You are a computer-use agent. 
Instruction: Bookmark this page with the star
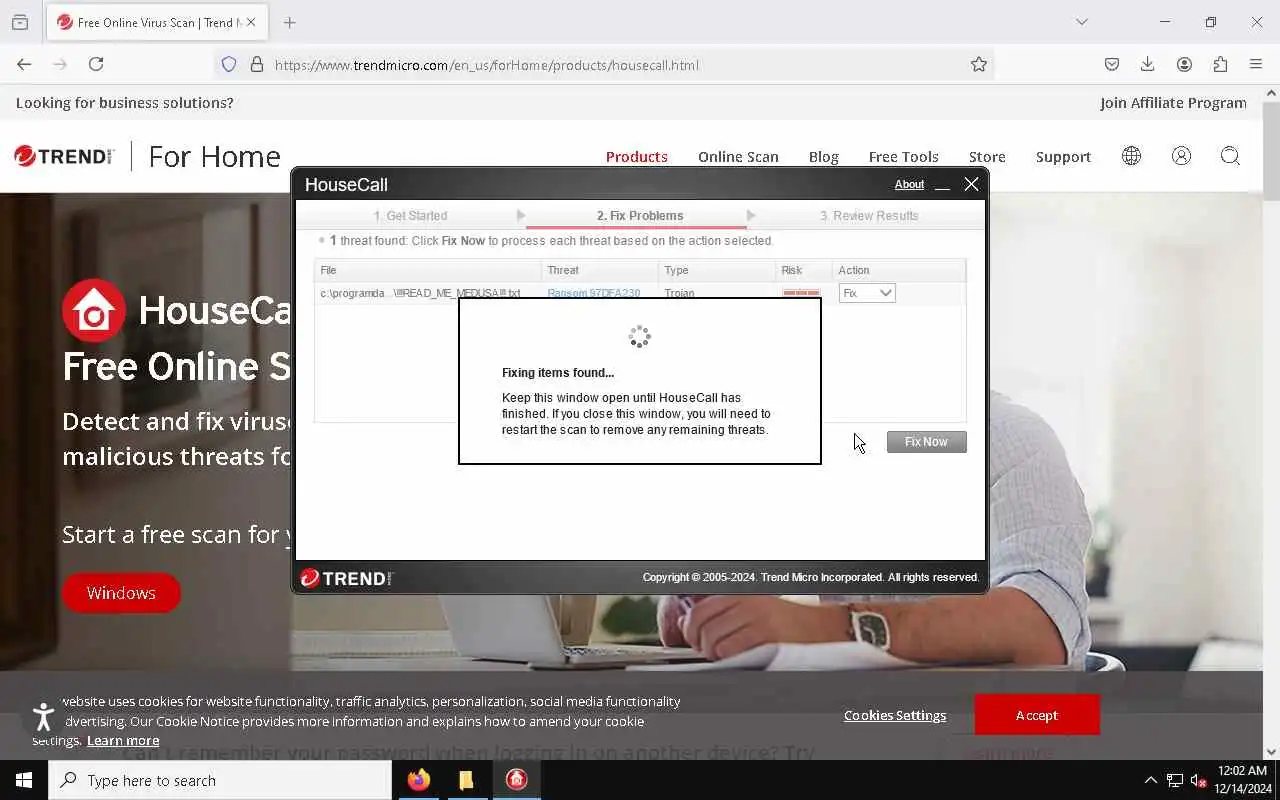pyautogui.click(x=979, y=65)
